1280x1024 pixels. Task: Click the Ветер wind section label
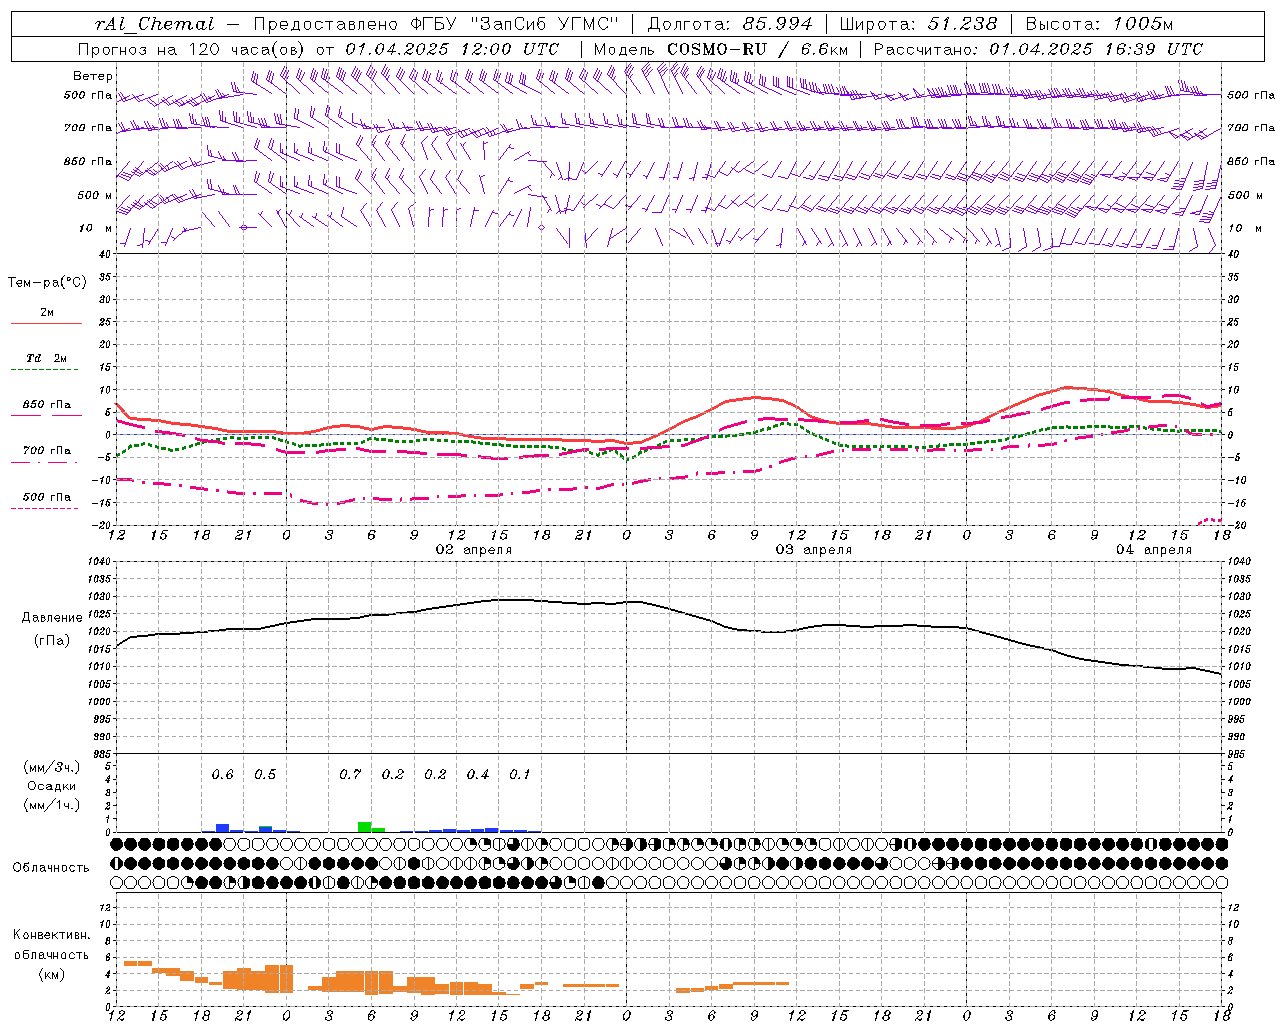pos(93,76)
